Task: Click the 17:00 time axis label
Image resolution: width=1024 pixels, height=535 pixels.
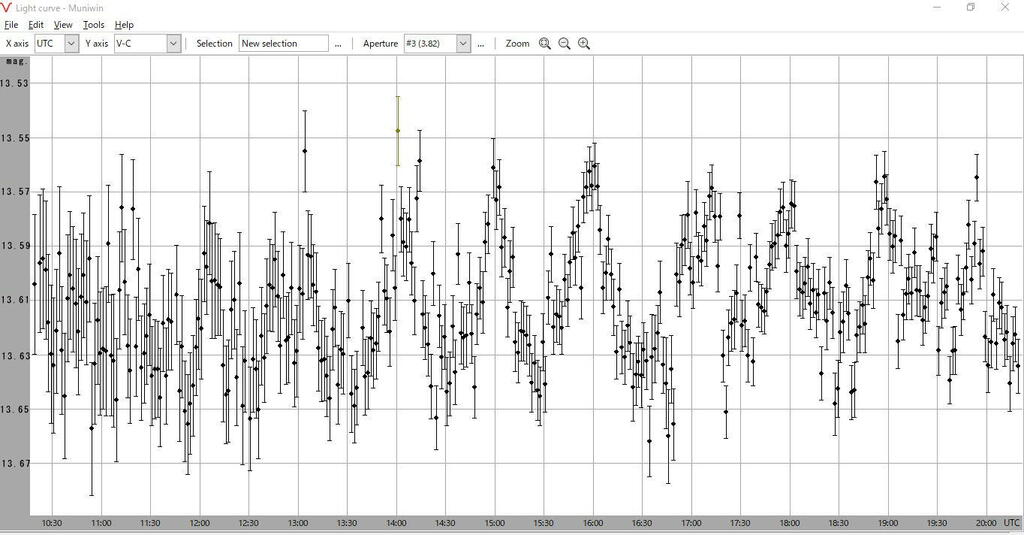Action: [691, 523]
